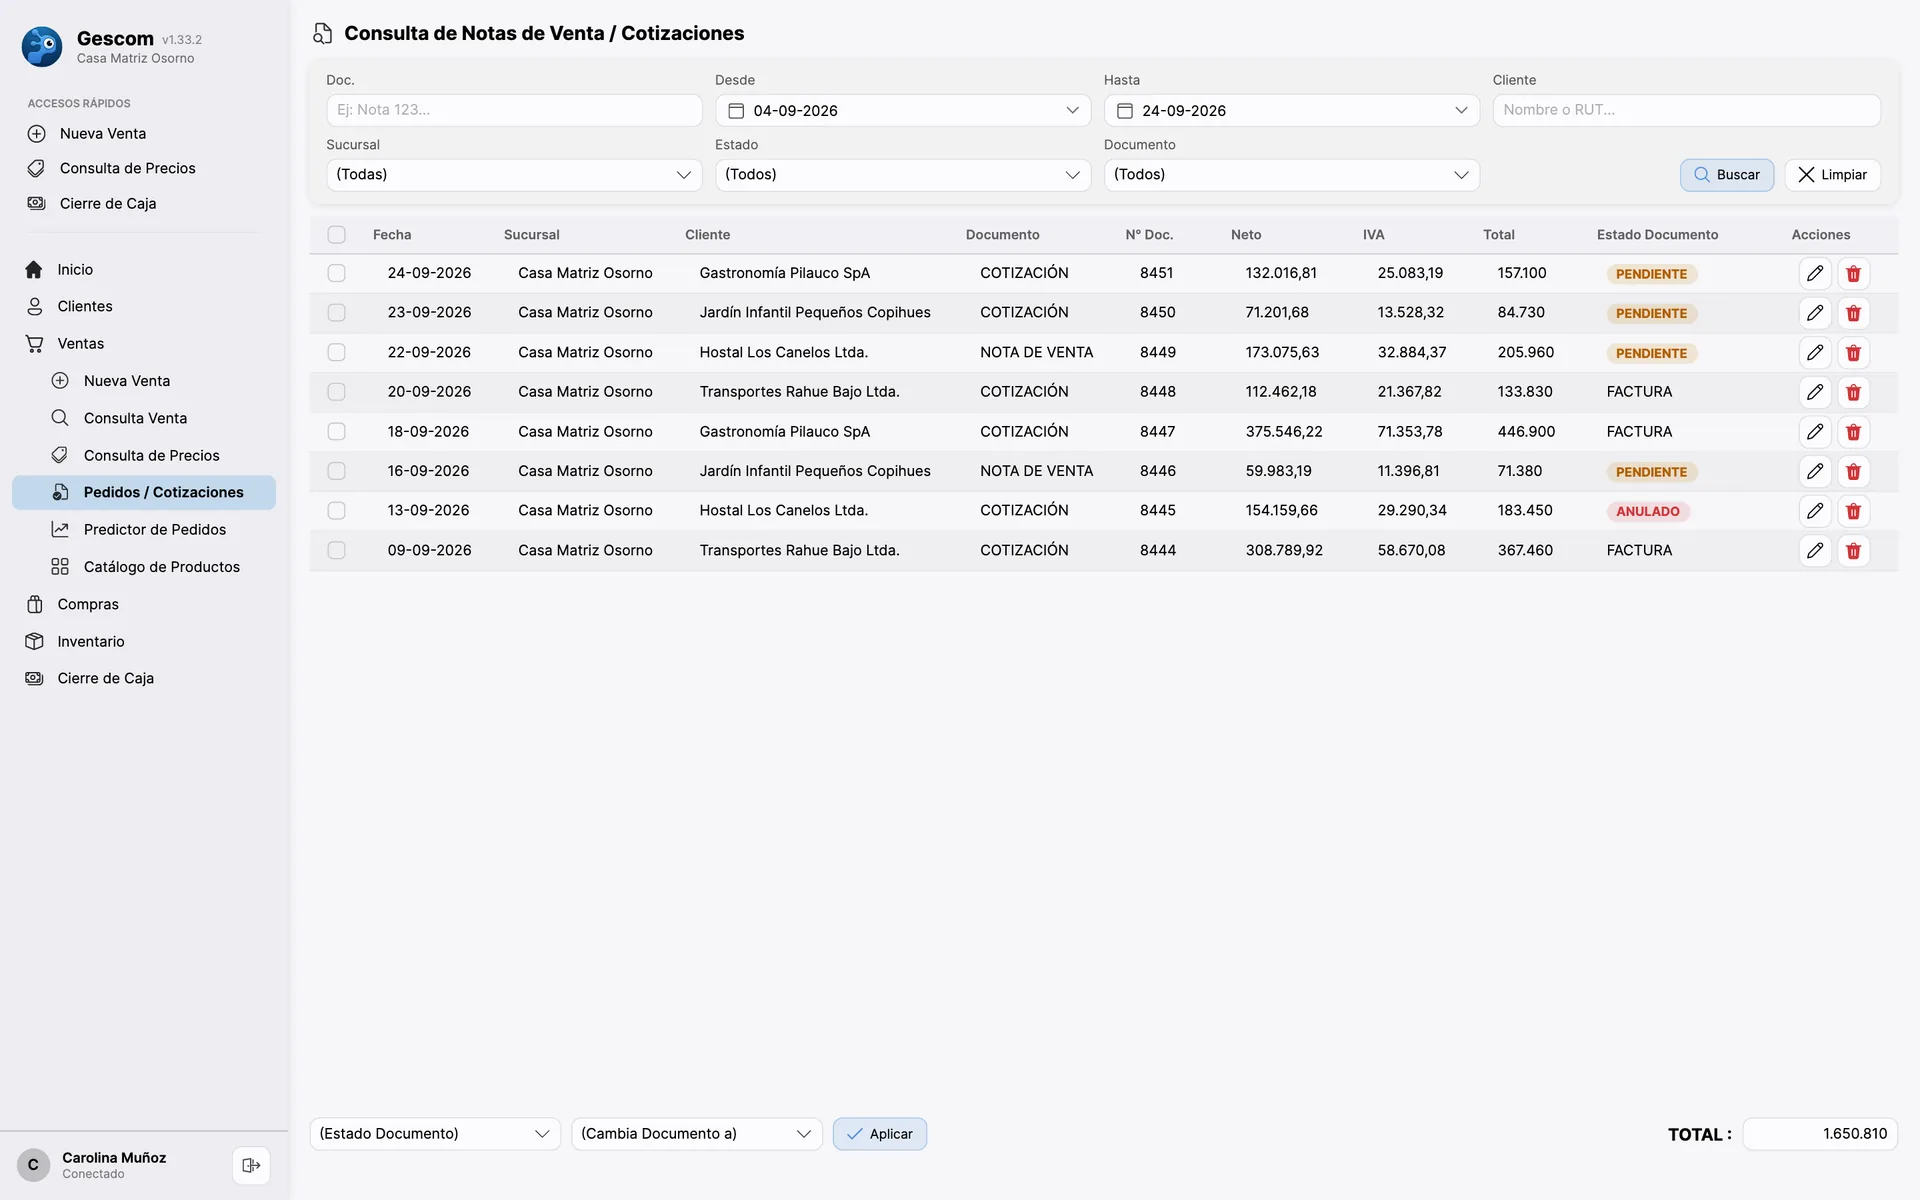Delete document 8446 trash icon
The image size is (1920, 1200).
1853,471
